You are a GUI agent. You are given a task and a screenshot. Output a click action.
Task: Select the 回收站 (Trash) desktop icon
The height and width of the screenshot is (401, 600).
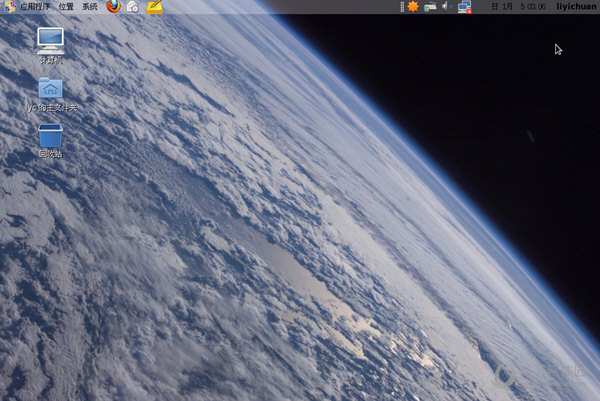(50, 134)
